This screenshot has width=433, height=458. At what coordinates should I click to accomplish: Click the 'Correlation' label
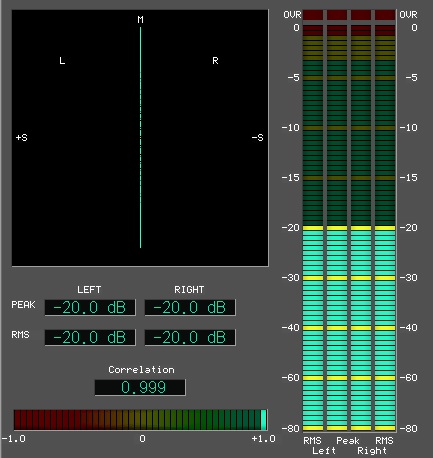(141, 370)
